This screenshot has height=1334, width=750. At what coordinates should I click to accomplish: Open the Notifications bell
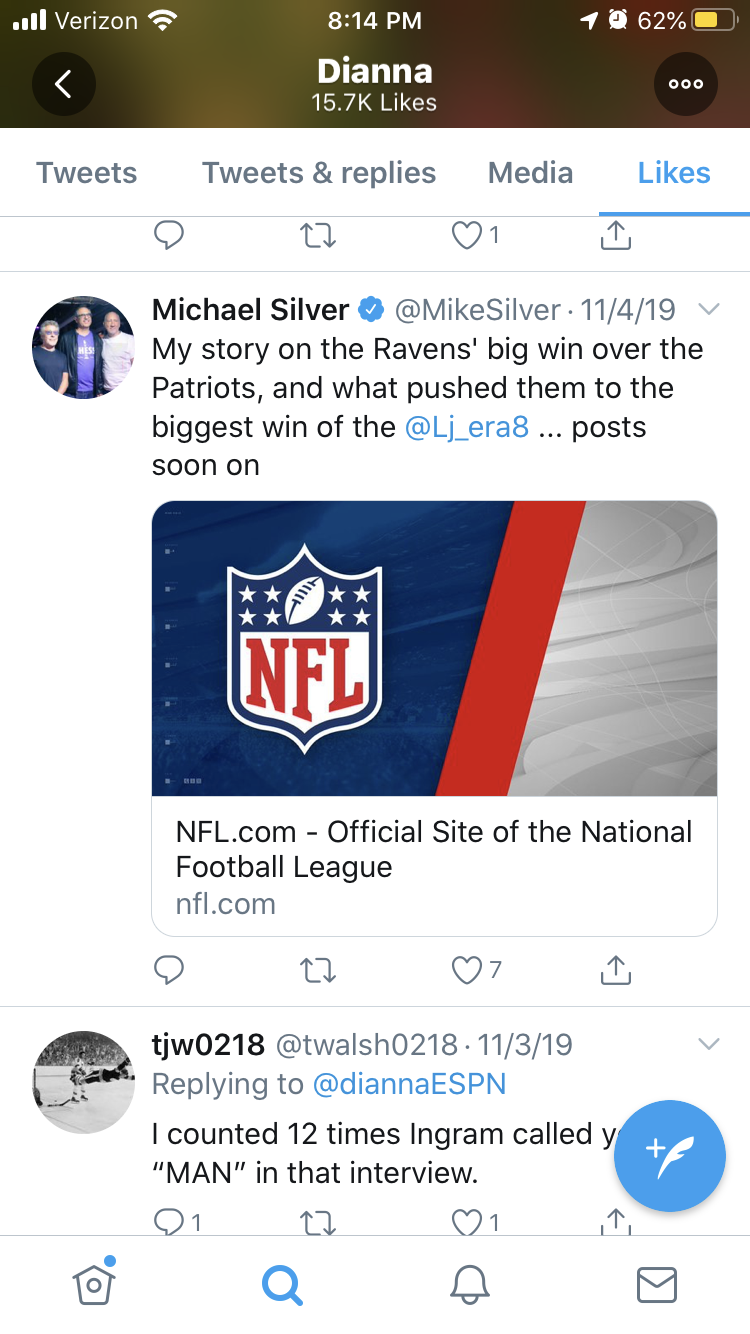click(x=470, y=1284)
